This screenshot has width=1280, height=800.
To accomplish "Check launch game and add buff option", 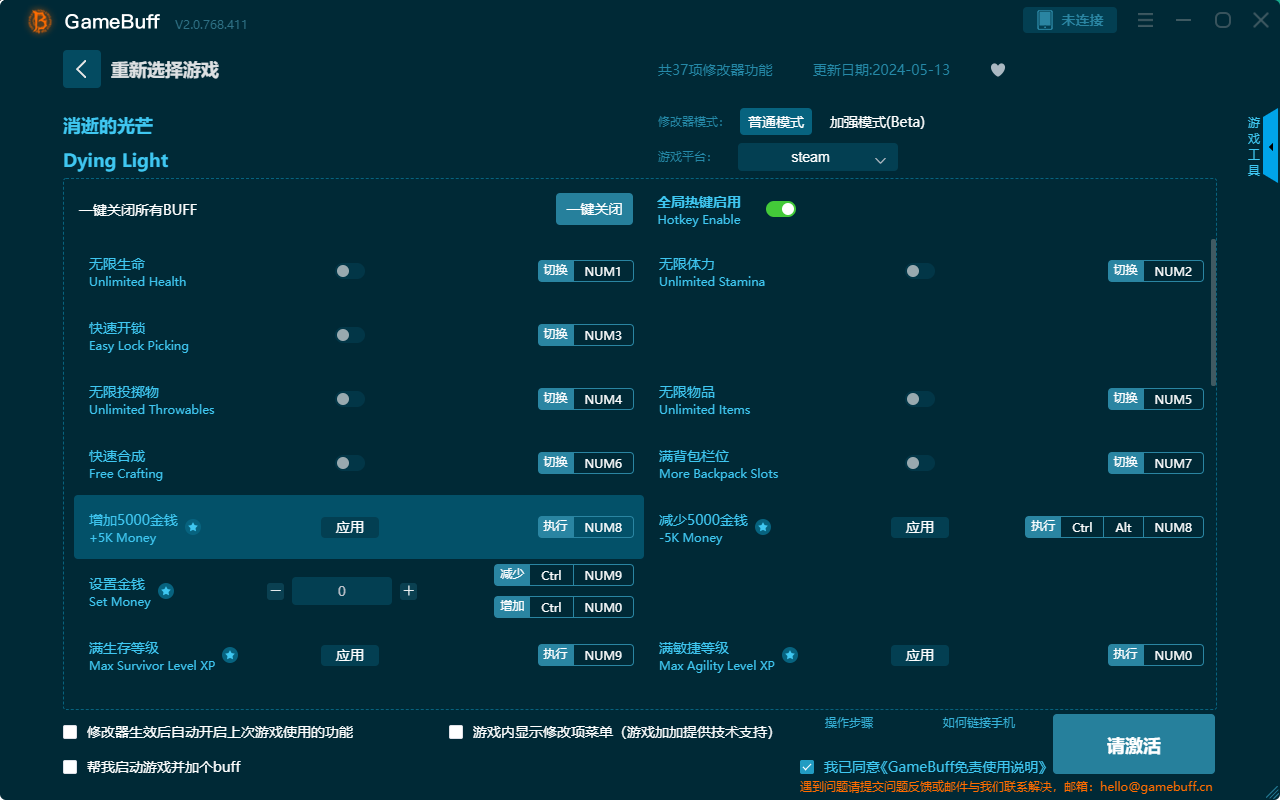I will (x=70, y=767).
